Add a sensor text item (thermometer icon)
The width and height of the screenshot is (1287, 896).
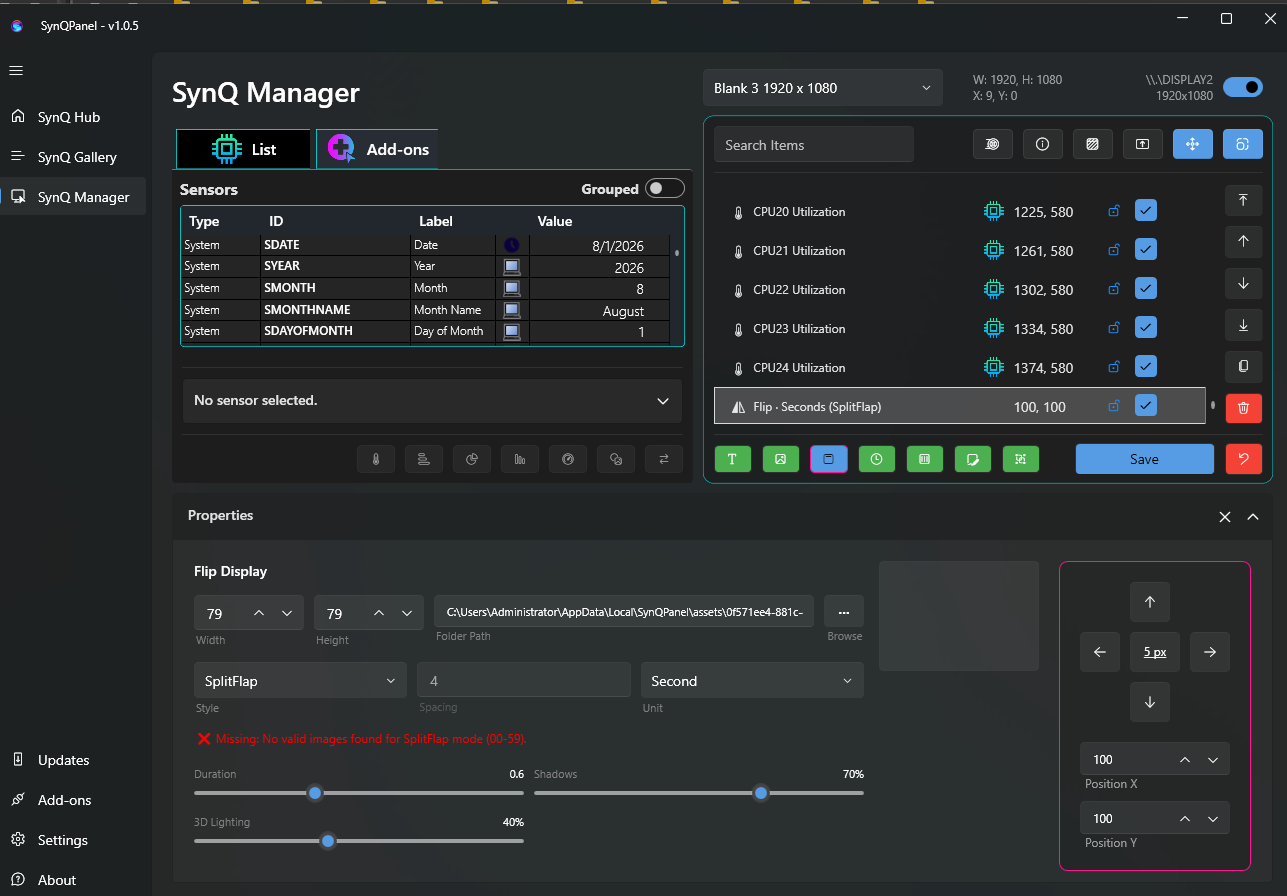376,459
